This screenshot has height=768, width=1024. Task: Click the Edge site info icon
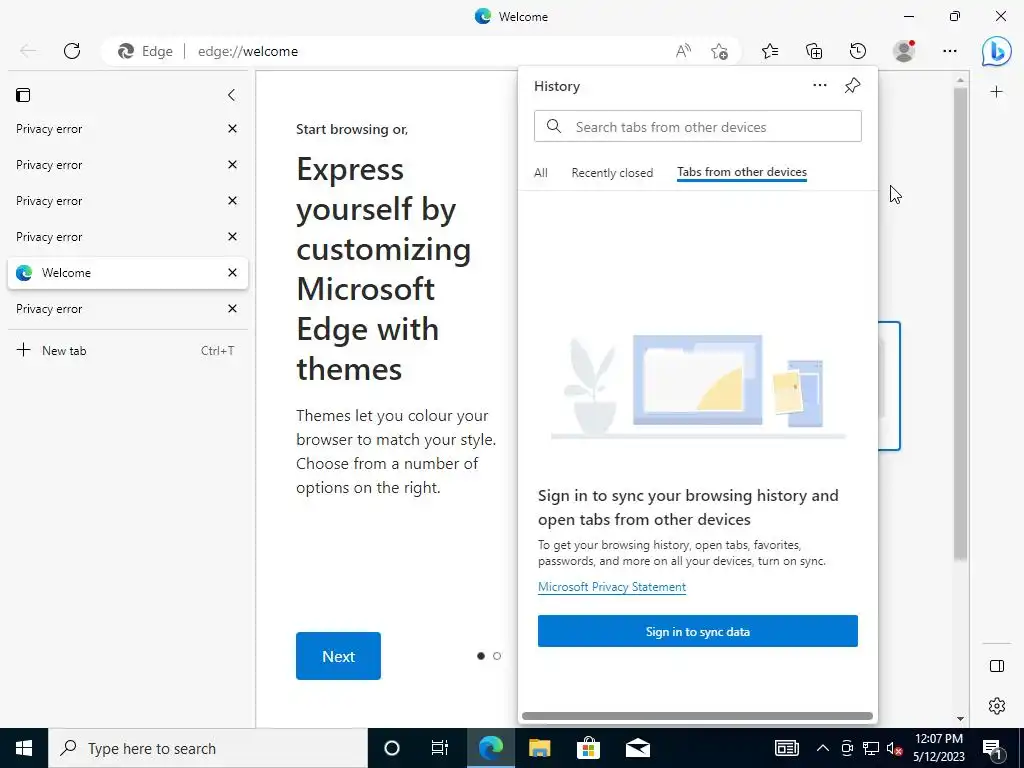126,51
